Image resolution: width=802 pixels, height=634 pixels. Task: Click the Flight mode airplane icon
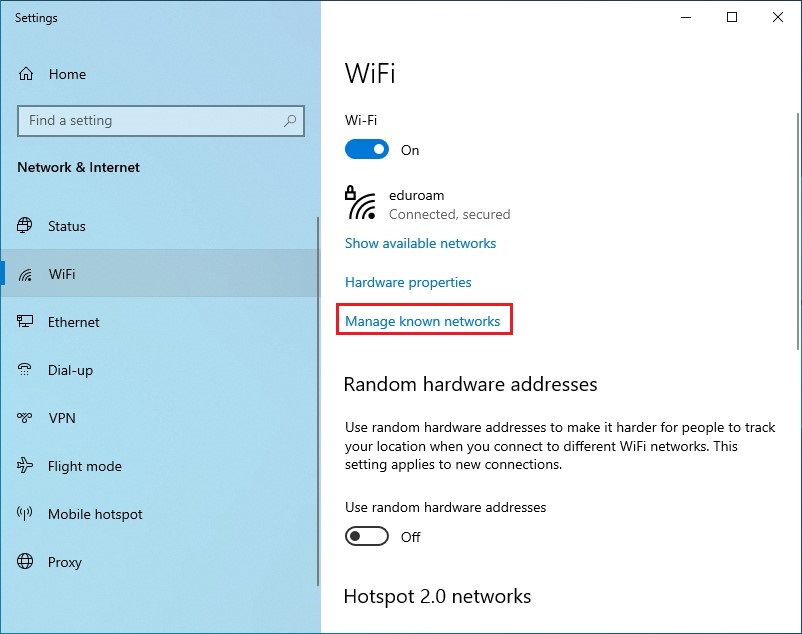point(25,465)
